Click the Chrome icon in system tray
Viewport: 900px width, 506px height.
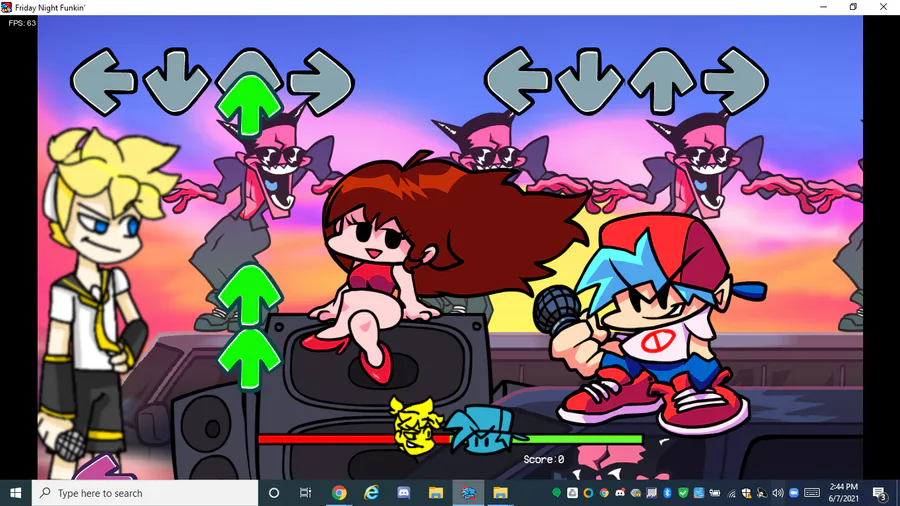(604, 493)
